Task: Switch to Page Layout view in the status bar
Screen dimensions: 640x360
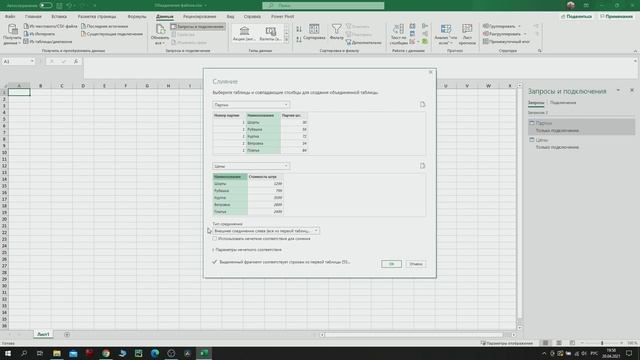Action: click(x=559, y=343)
